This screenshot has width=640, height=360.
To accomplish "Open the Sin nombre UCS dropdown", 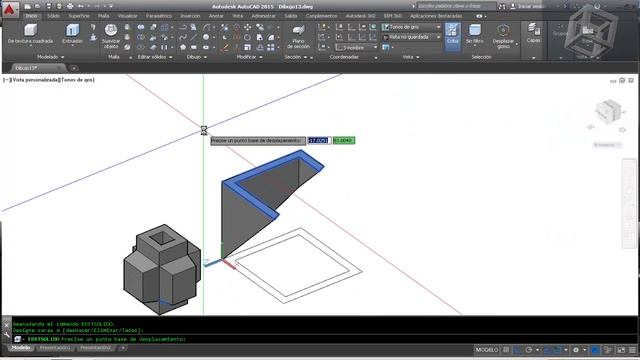I will tap(356, 47).
